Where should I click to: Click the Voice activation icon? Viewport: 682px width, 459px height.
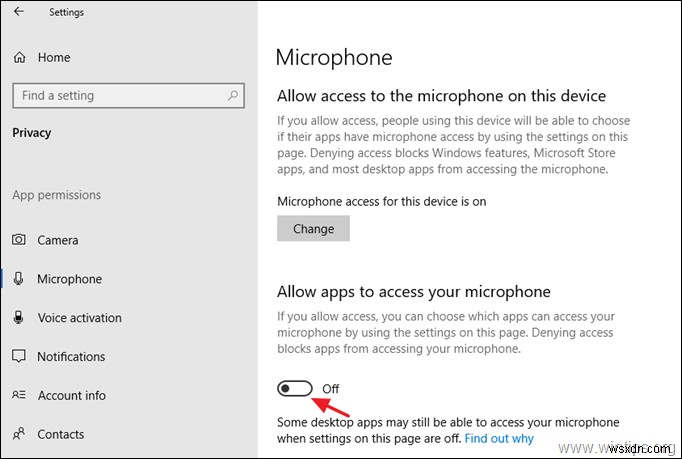[x=18, y=318]
